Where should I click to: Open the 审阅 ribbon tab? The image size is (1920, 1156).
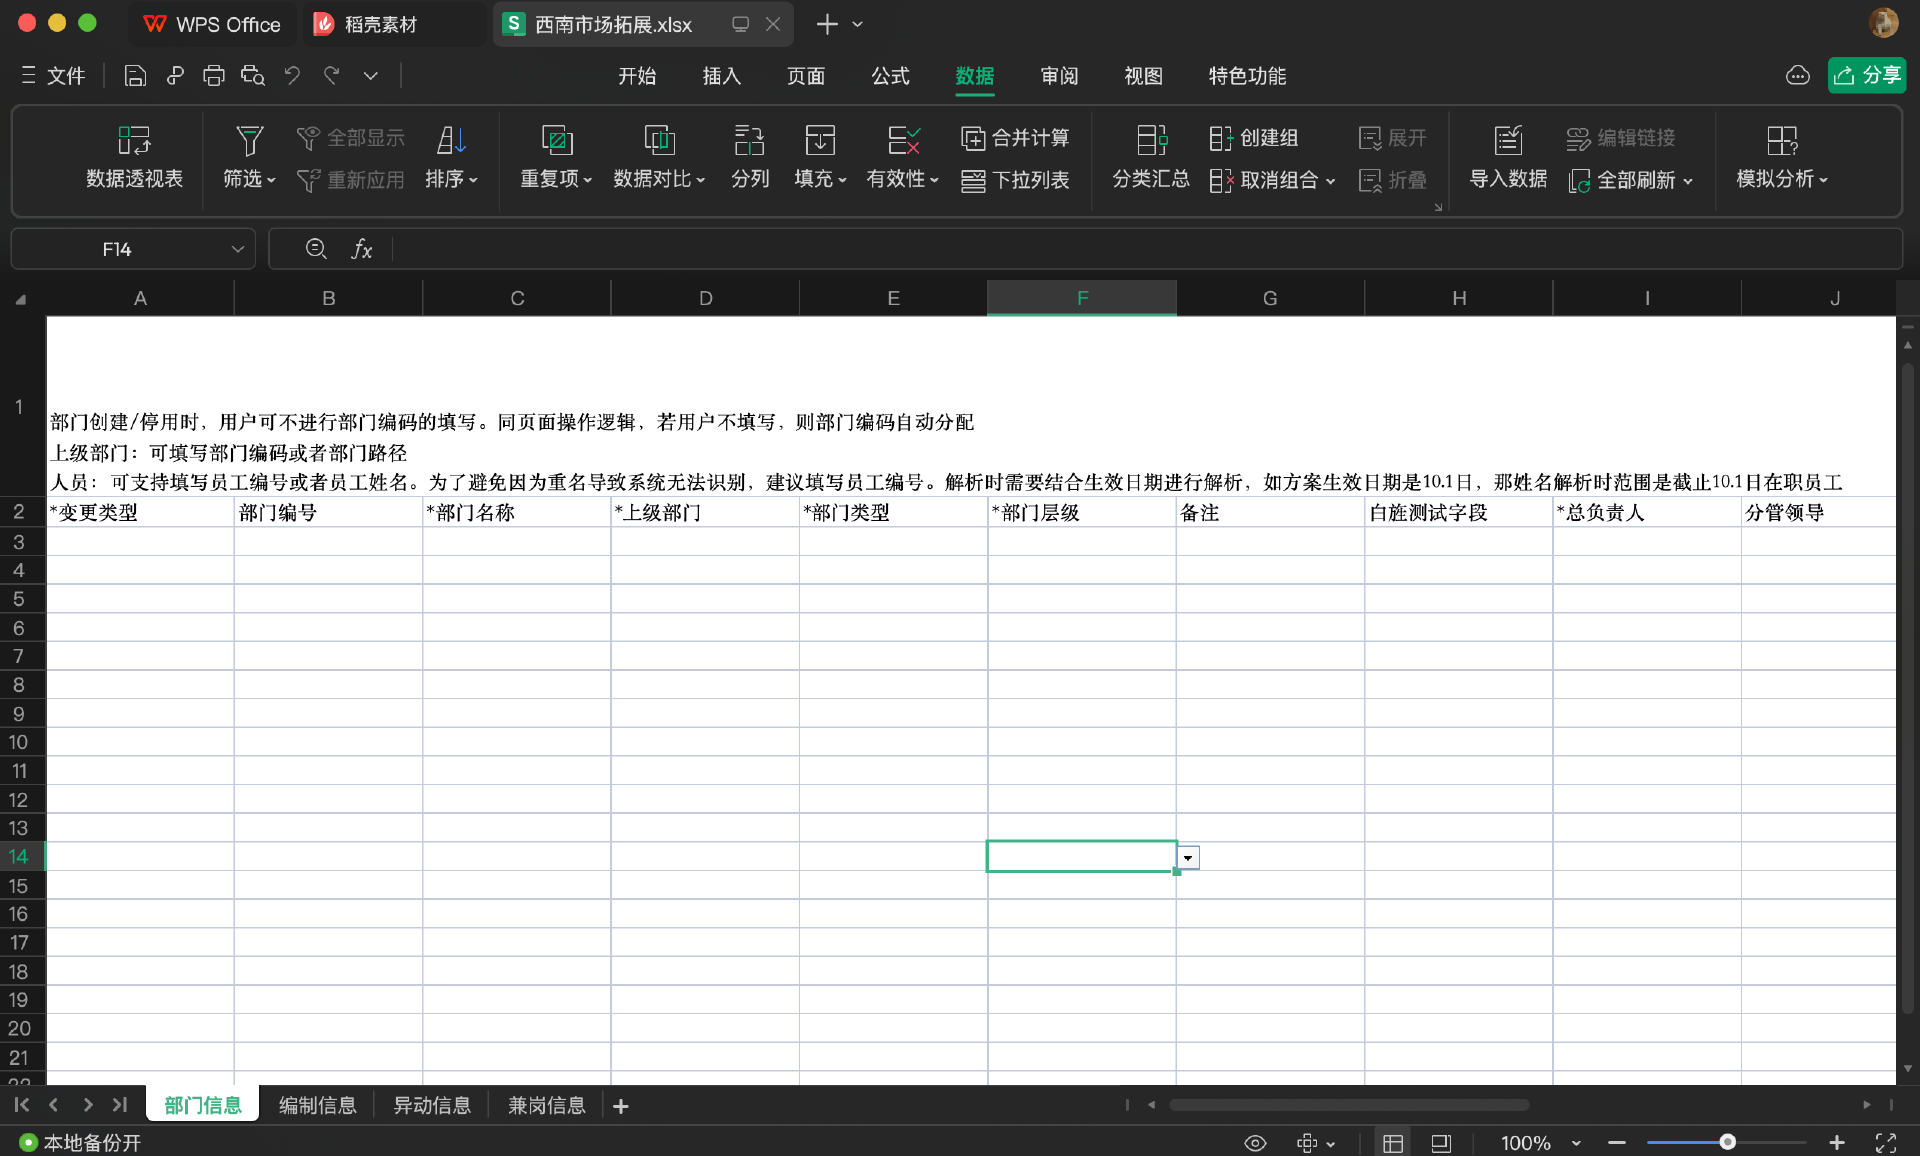point(1059,76)
